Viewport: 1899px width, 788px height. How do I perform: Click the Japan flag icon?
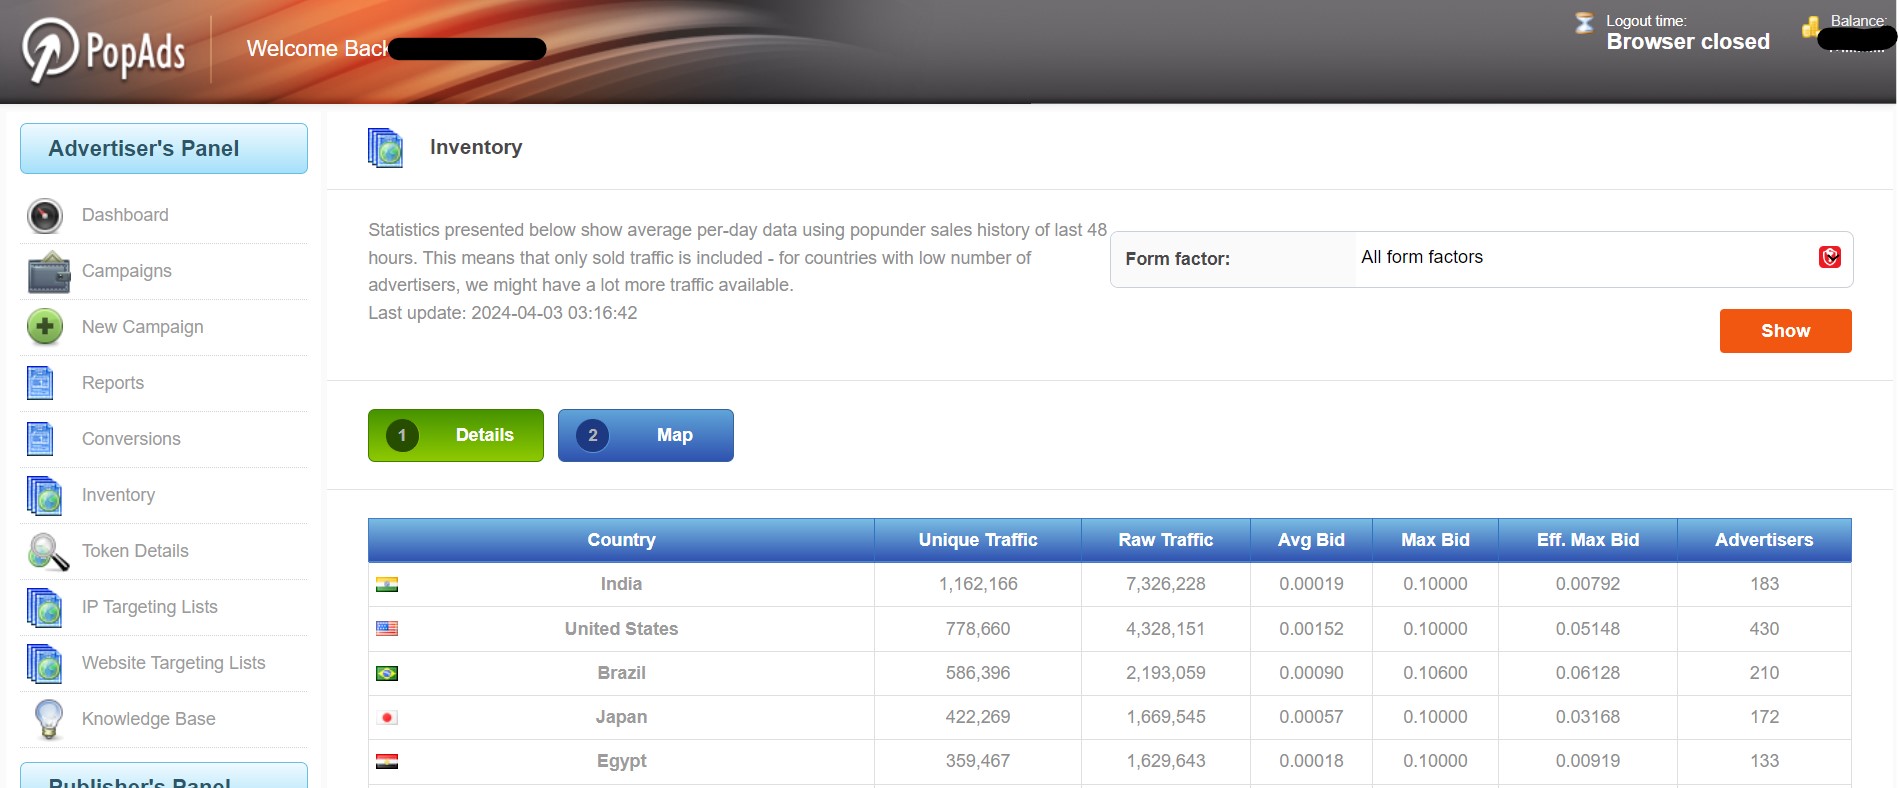click(x=387, y=717)
